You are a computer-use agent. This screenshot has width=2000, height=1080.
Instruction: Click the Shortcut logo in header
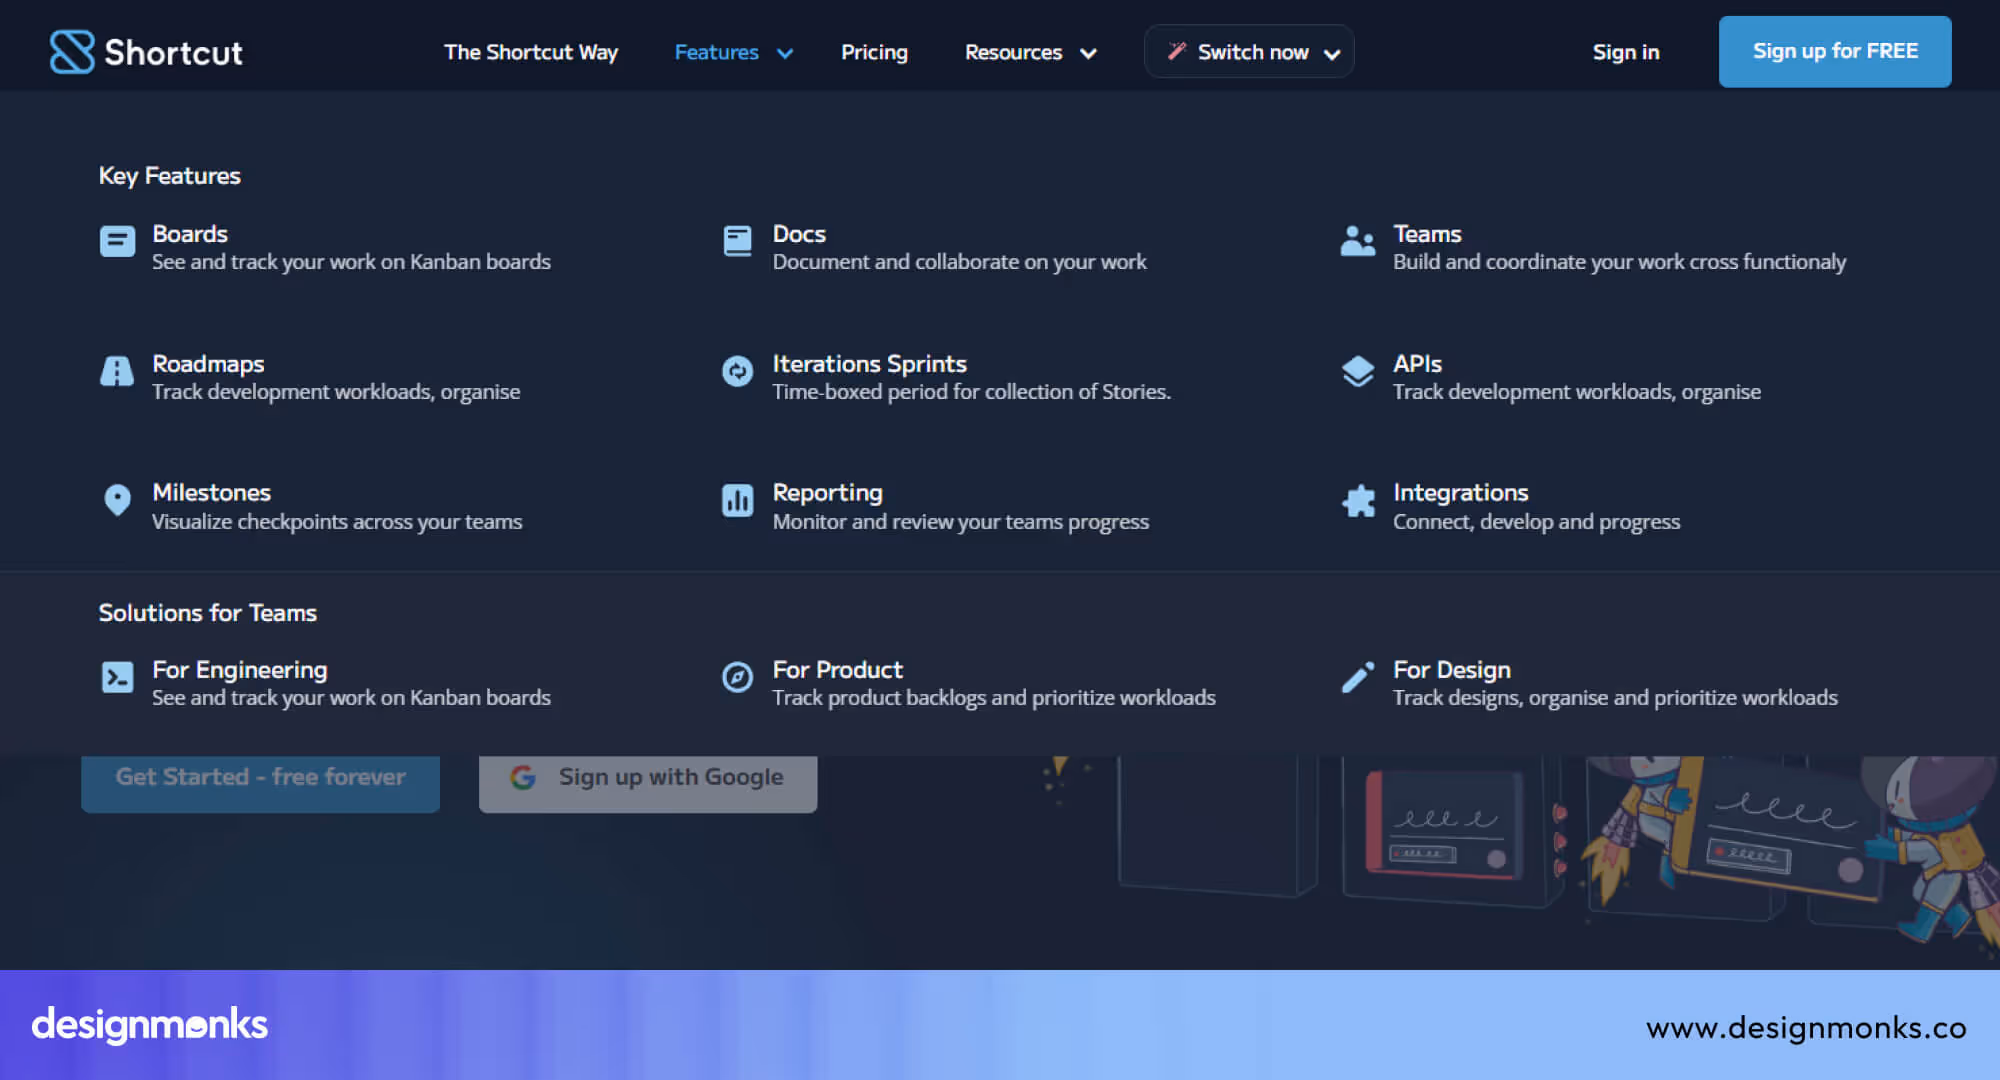146,52
